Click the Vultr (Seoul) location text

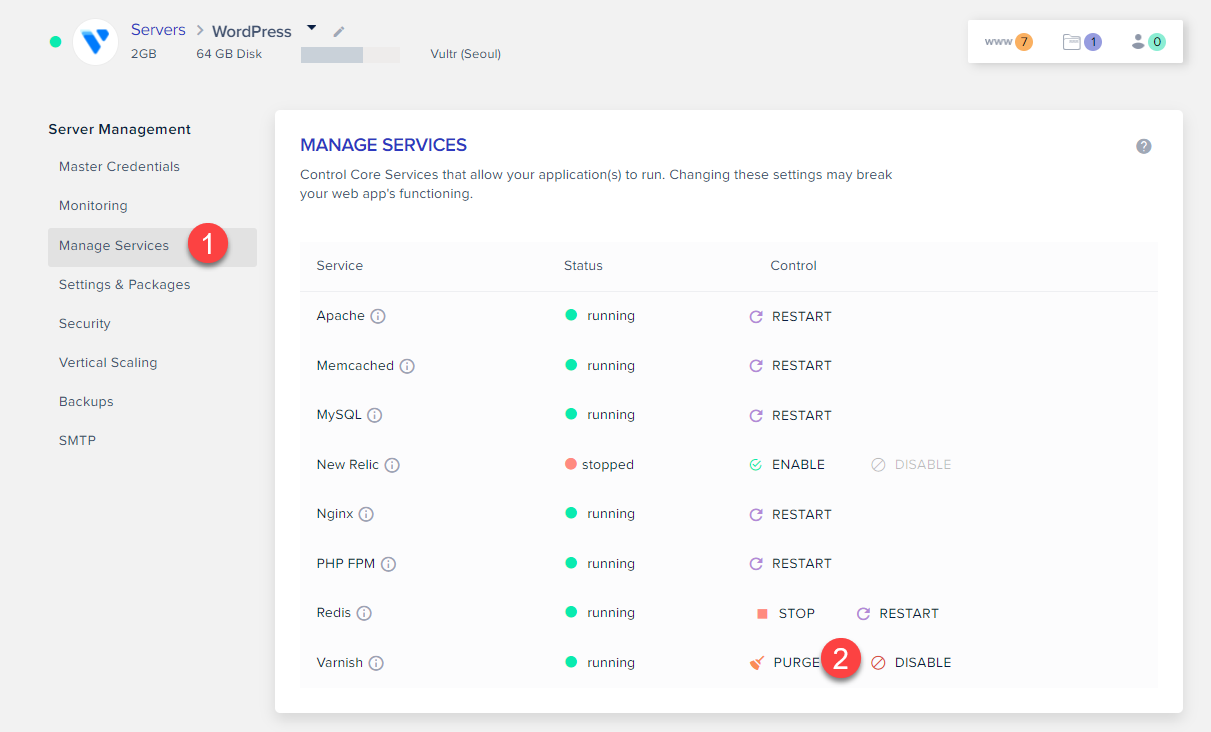(465, 54)
